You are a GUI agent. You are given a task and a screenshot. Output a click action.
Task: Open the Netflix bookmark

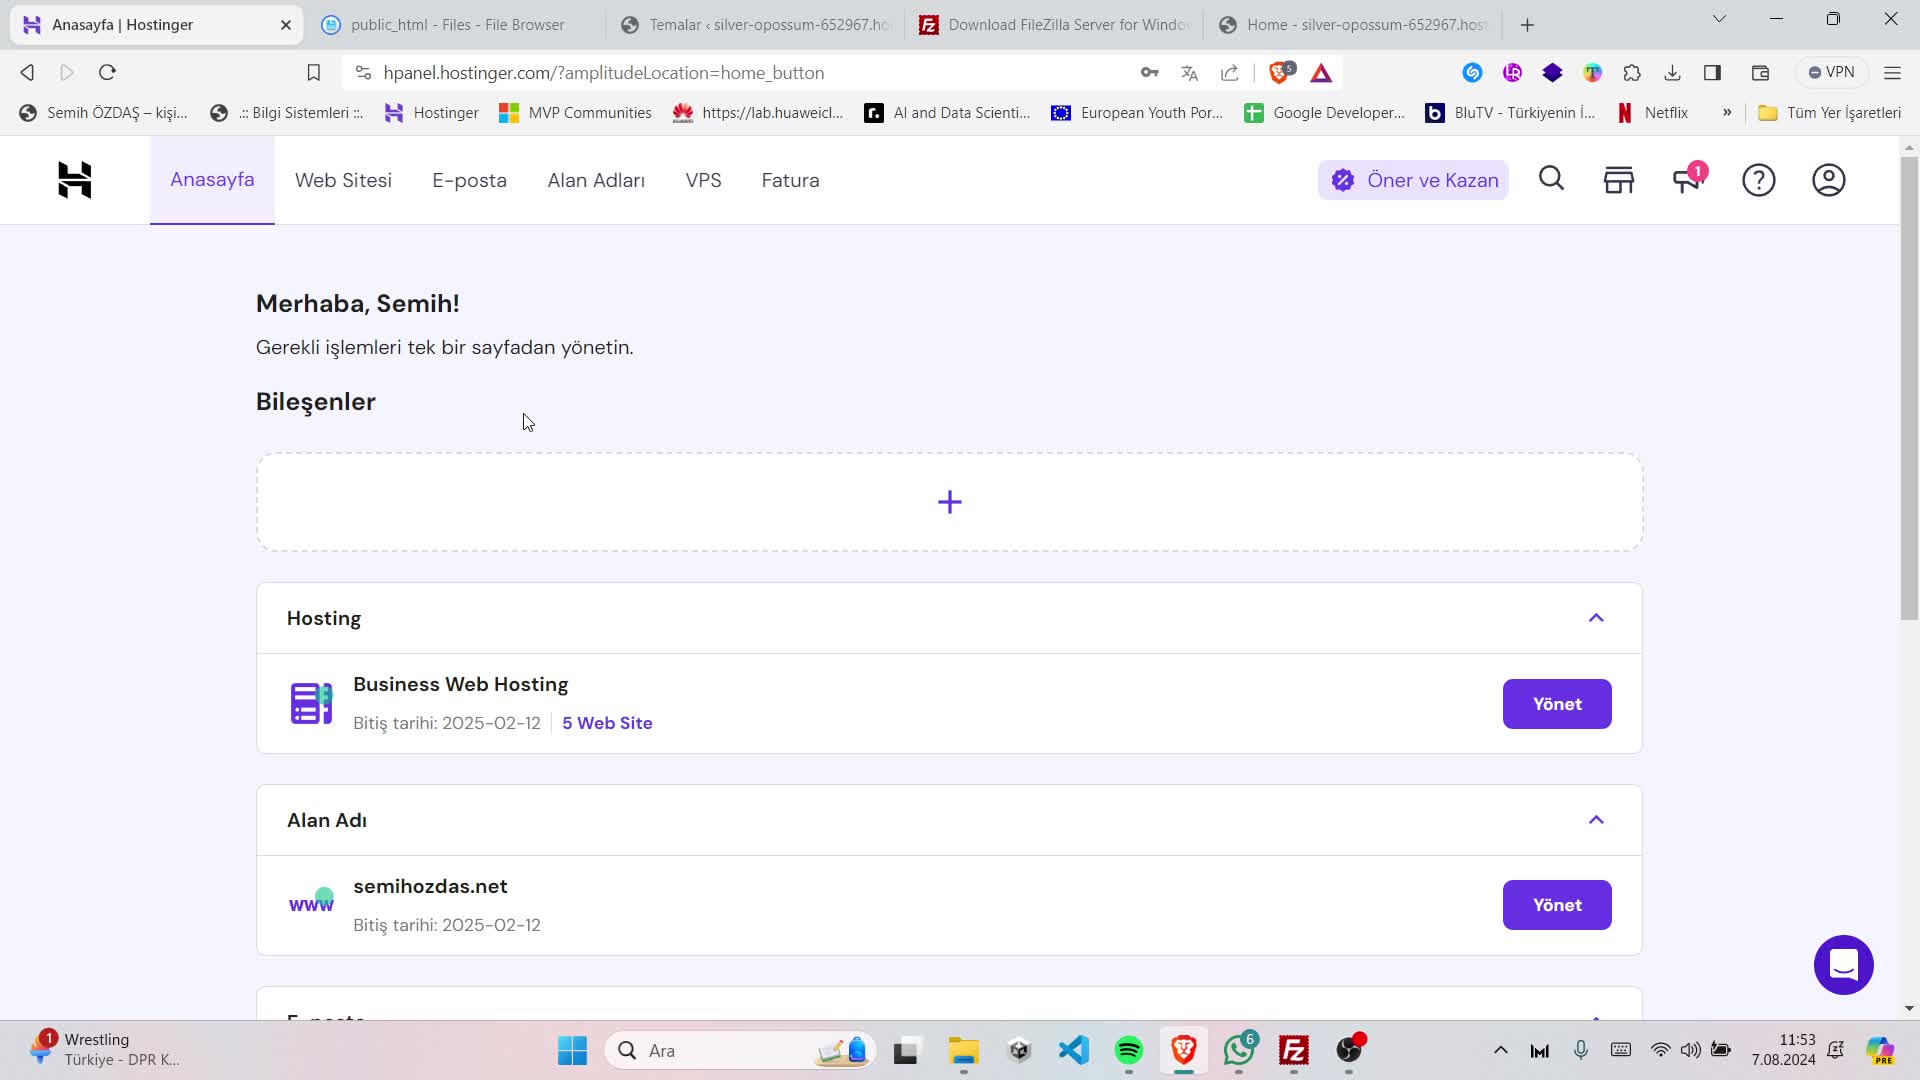click(x=1652, y=112)
